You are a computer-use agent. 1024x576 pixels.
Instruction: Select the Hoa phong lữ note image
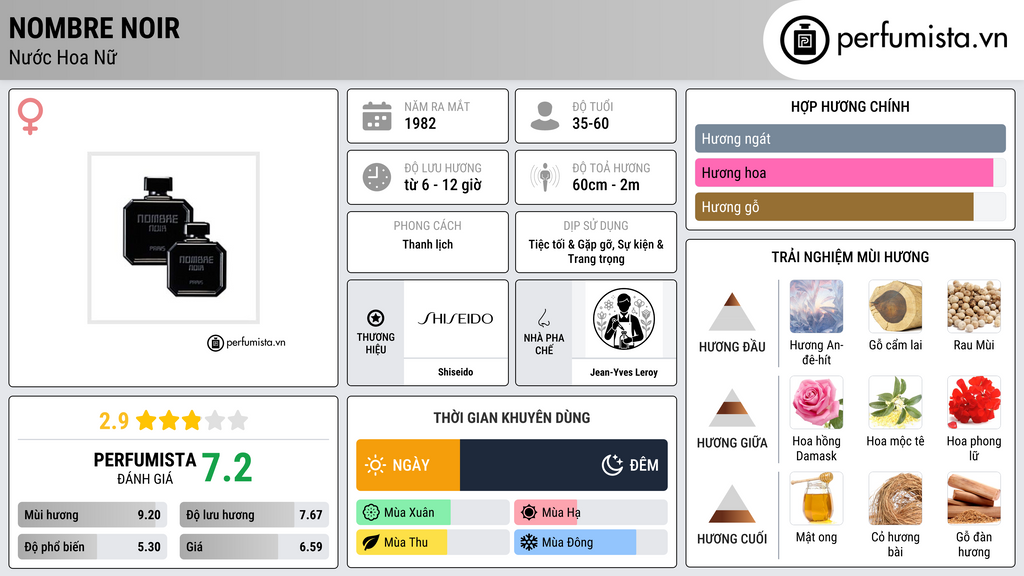pos(974,403)
